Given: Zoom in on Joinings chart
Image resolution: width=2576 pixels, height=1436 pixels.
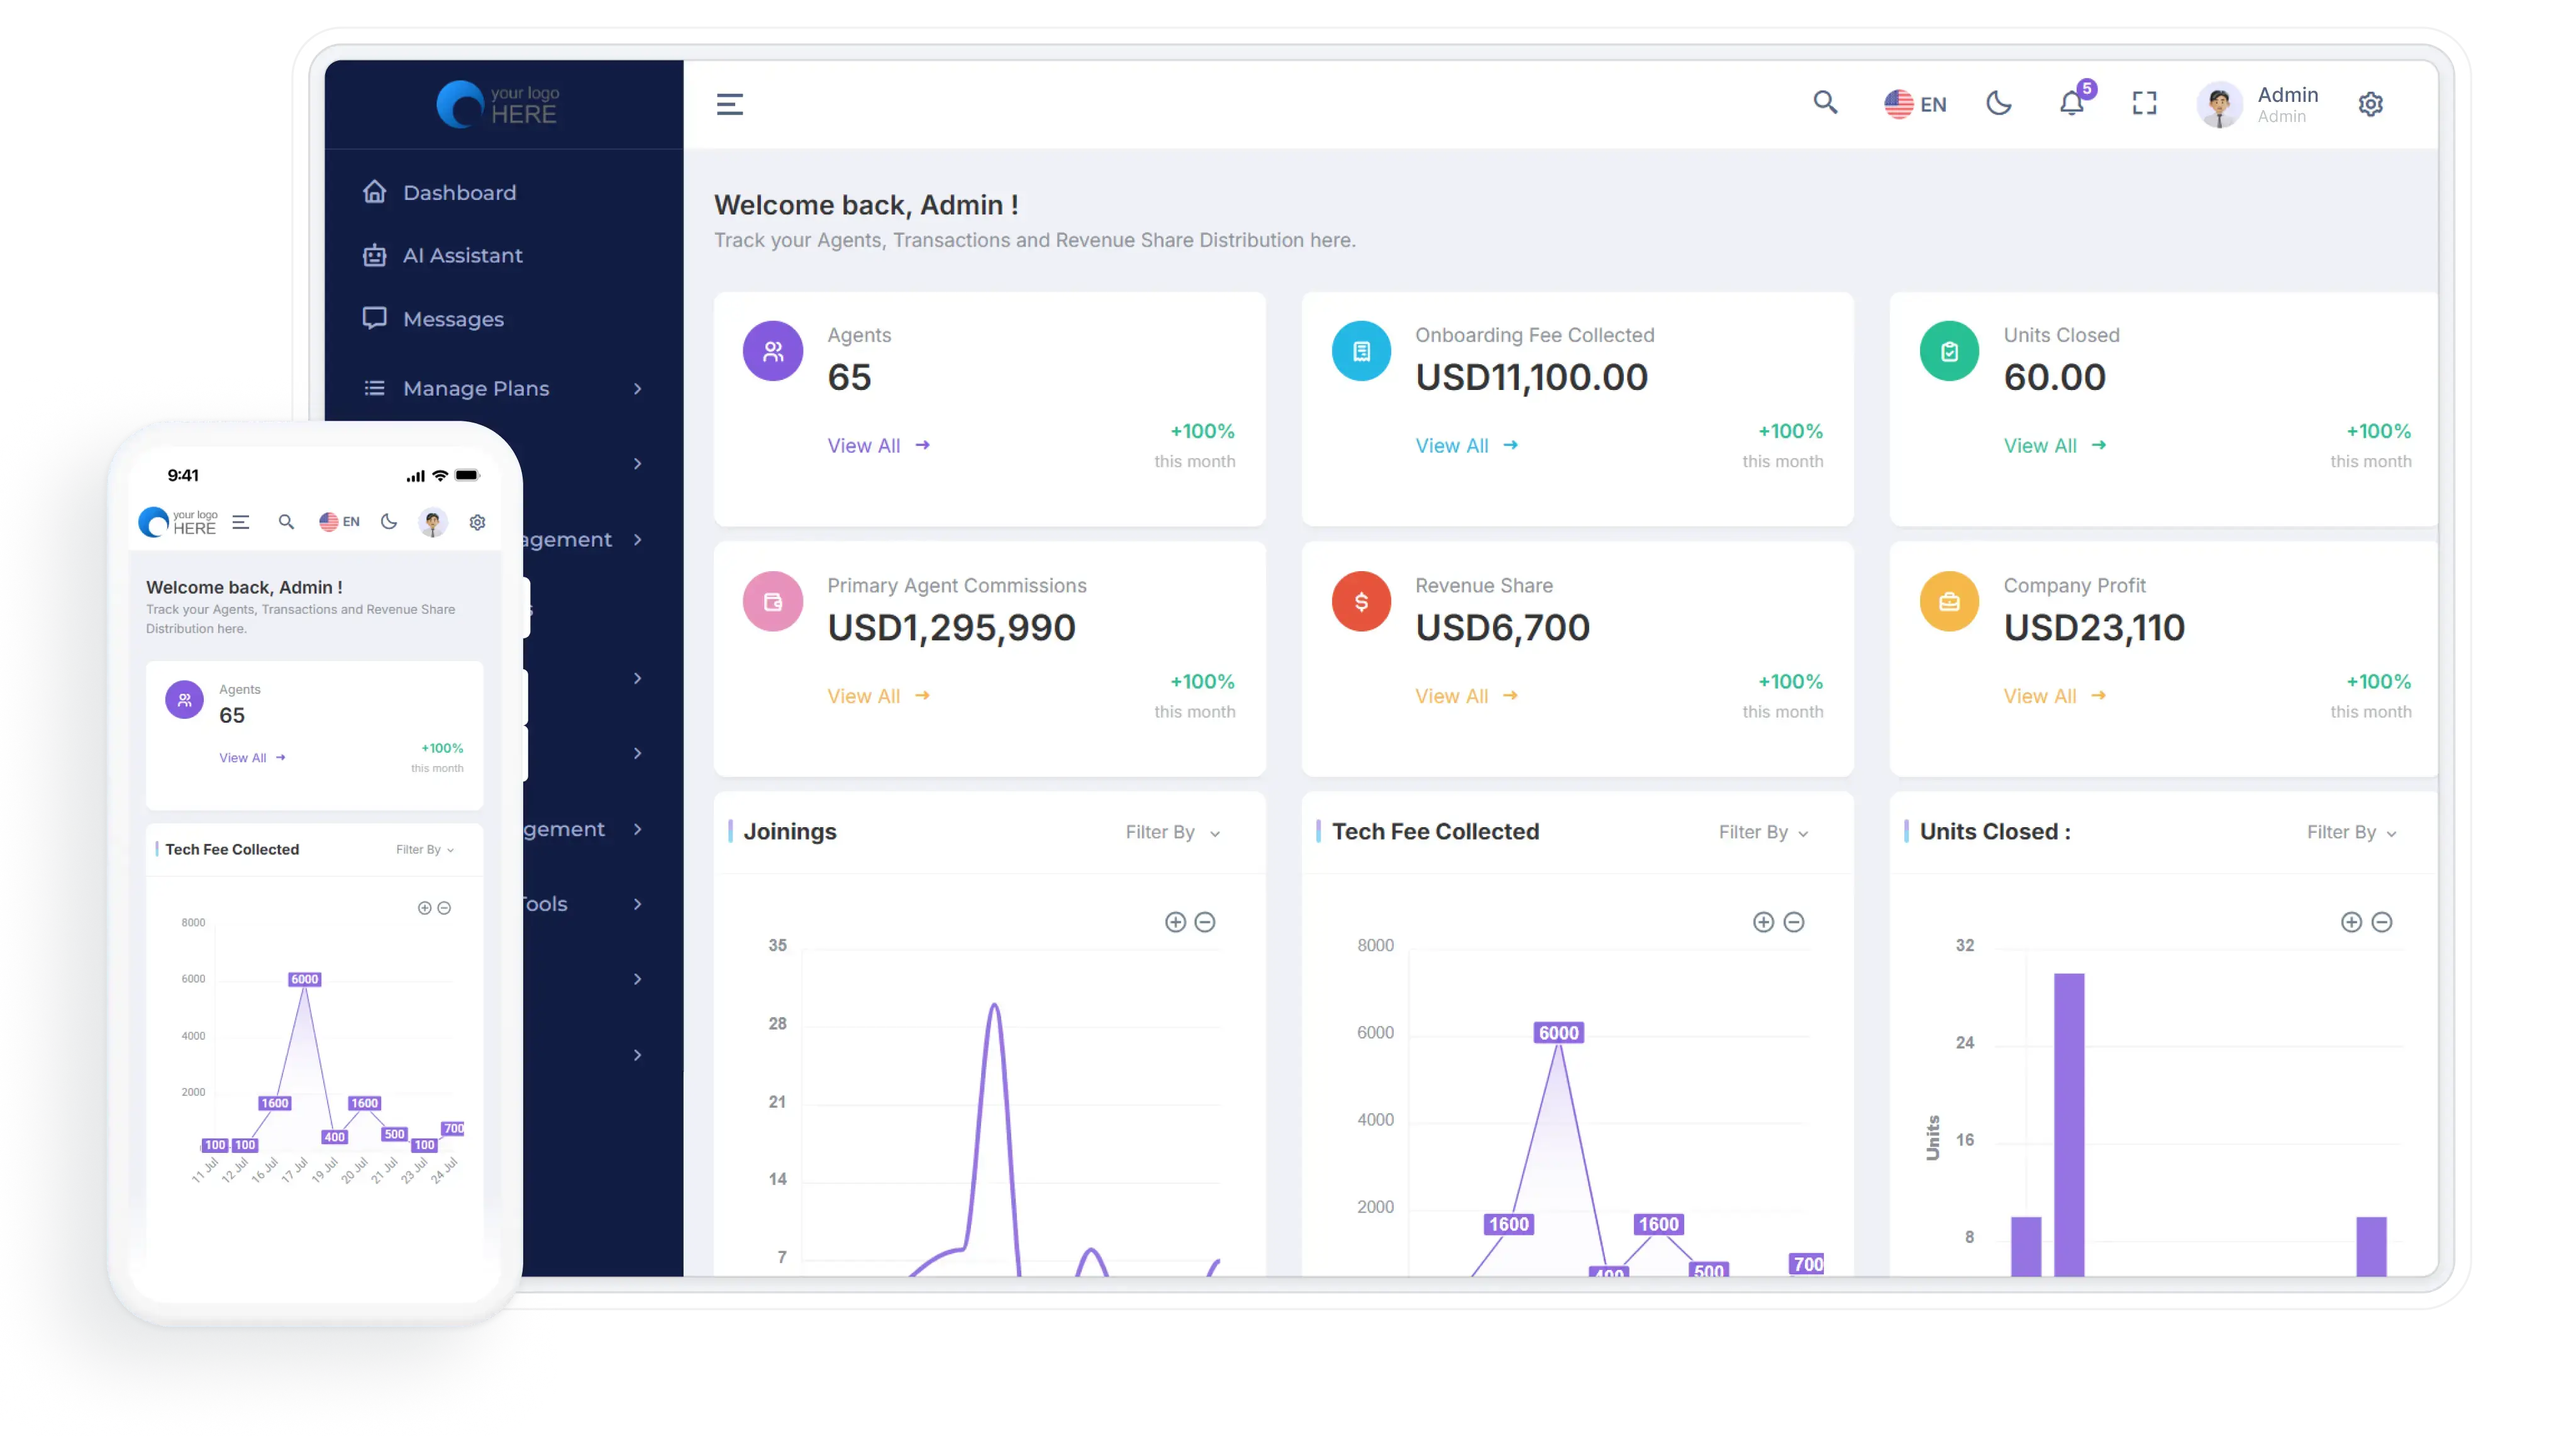Looking at the screenshot, I should coord(1175,922).
